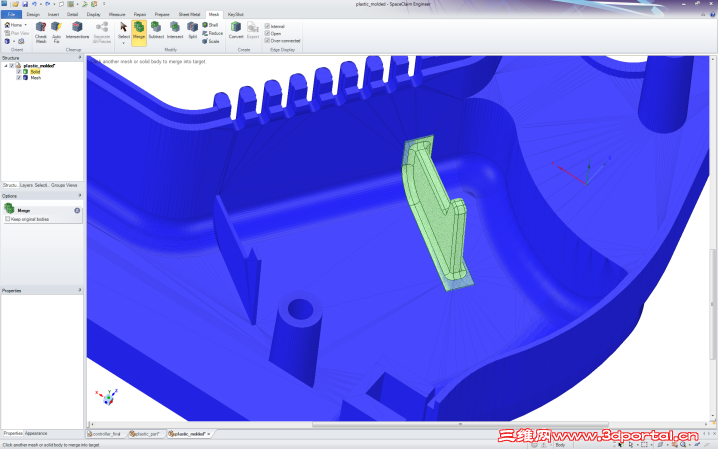Screen dimensions: 718x449
Task: Select the Subtract mesh tool
Action: (156, 30)
